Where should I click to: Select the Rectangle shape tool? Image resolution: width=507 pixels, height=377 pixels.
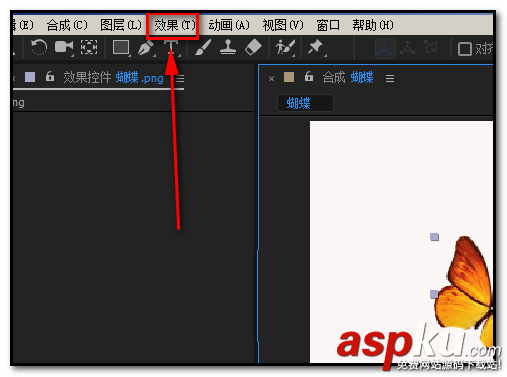[x=121, y=47]
